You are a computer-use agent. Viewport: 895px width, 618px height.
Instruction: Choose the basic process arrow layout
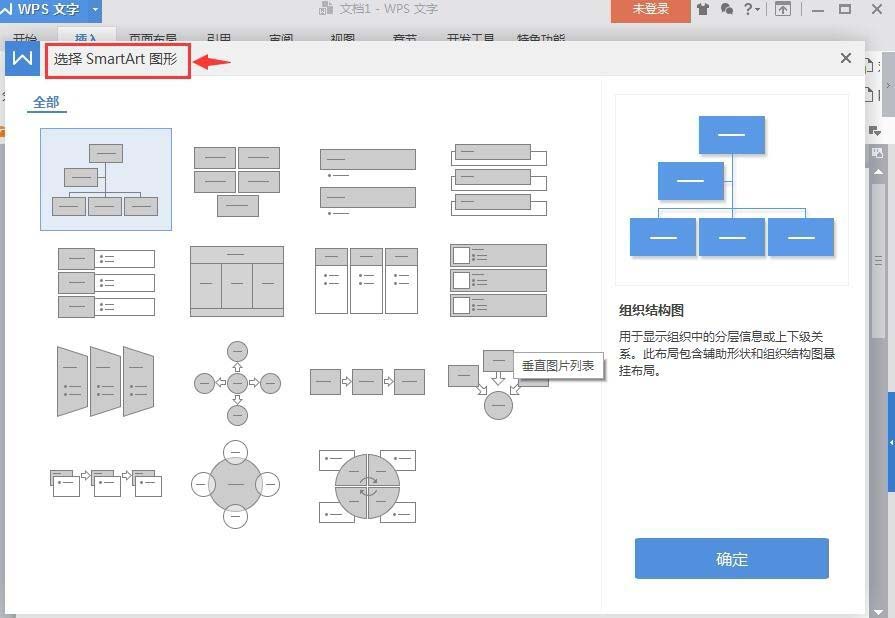(367, 382)
